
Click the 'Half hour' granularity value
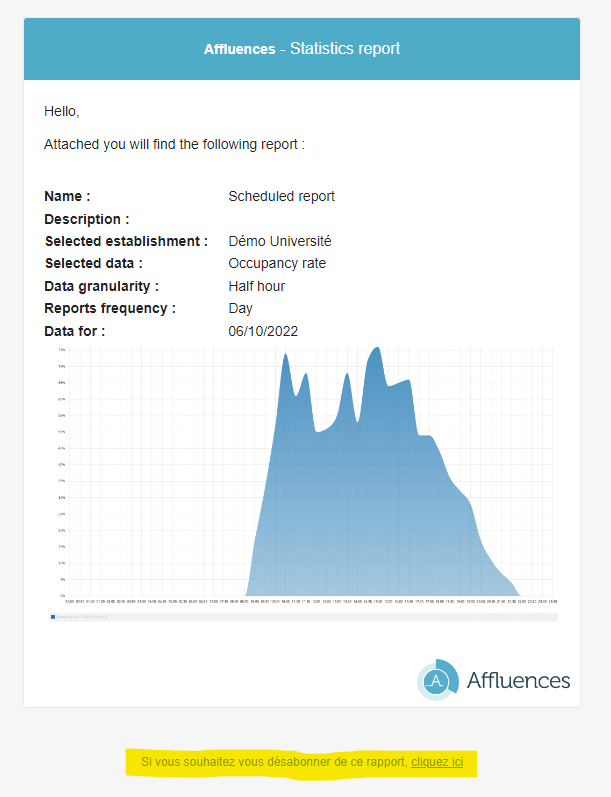tap(257, 286)
